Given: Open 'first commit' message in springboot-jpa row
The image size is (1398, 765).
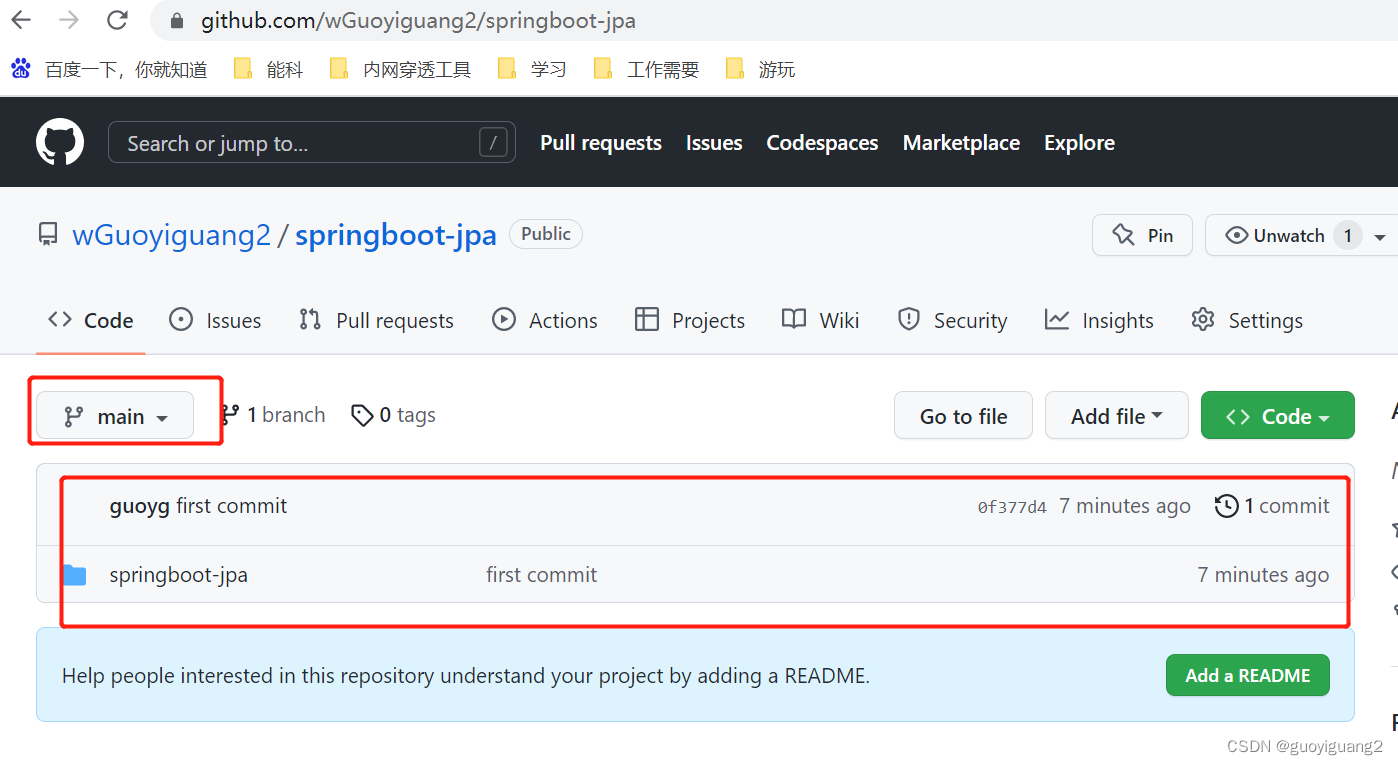Looking at the screenshot, I should tap(541, 575).
